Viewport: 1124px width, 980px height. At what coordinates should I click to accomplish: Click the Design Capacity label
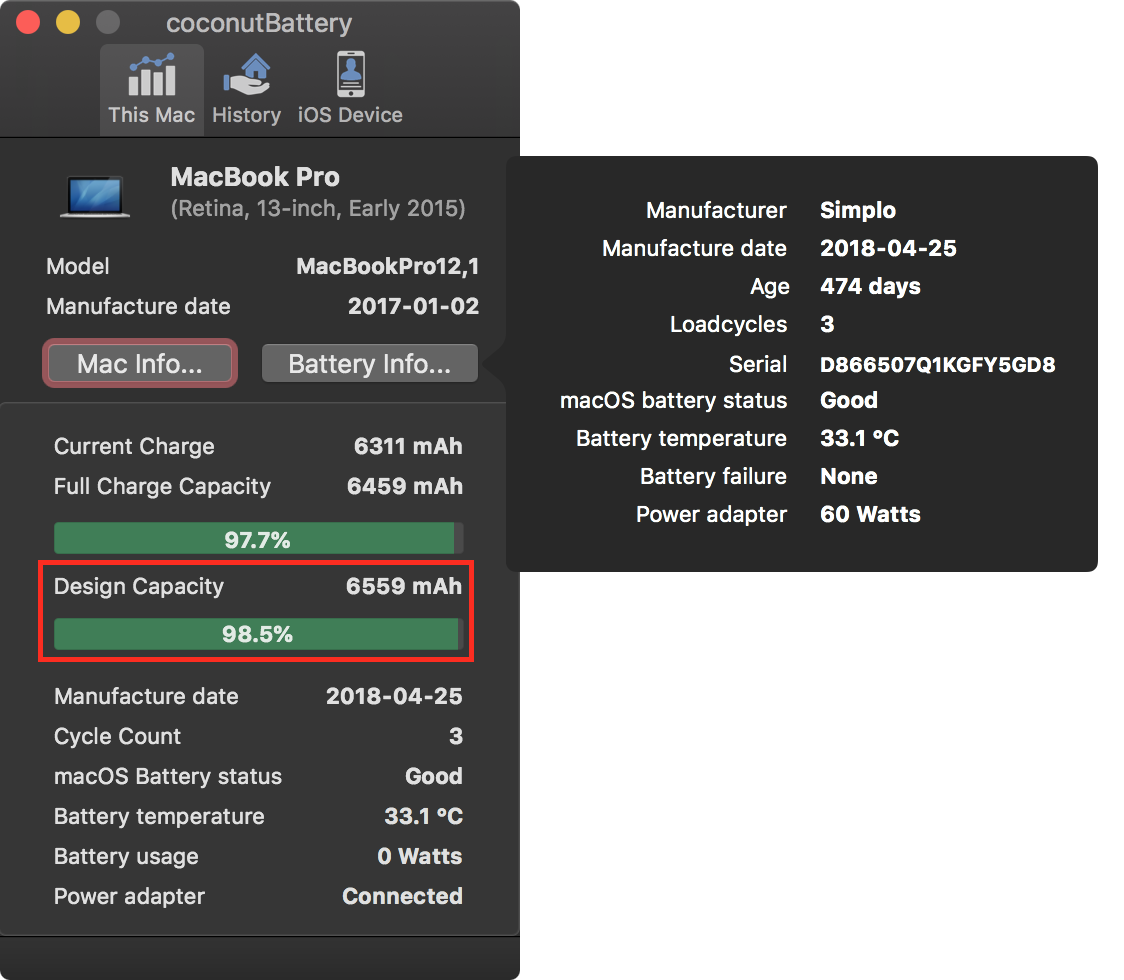pos(139,586)
